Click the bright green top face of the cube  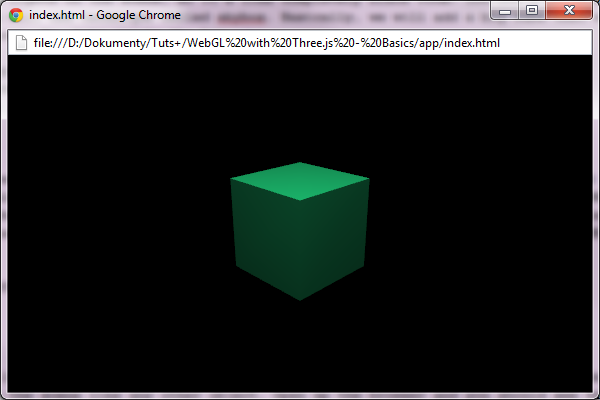[300, 180]
